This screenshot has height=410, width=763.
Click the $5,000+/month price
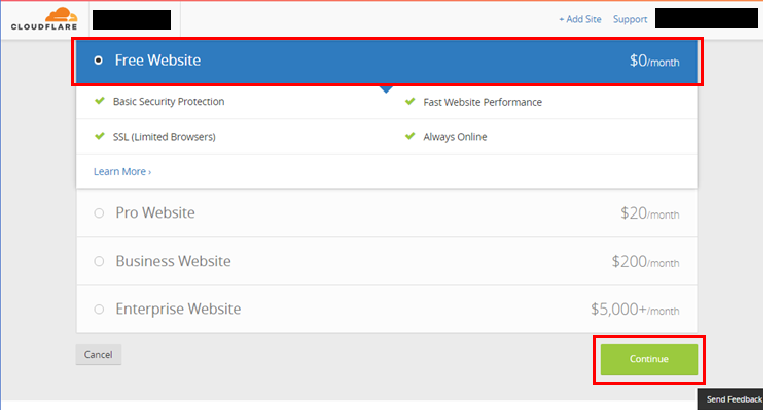tap(635, 309)
